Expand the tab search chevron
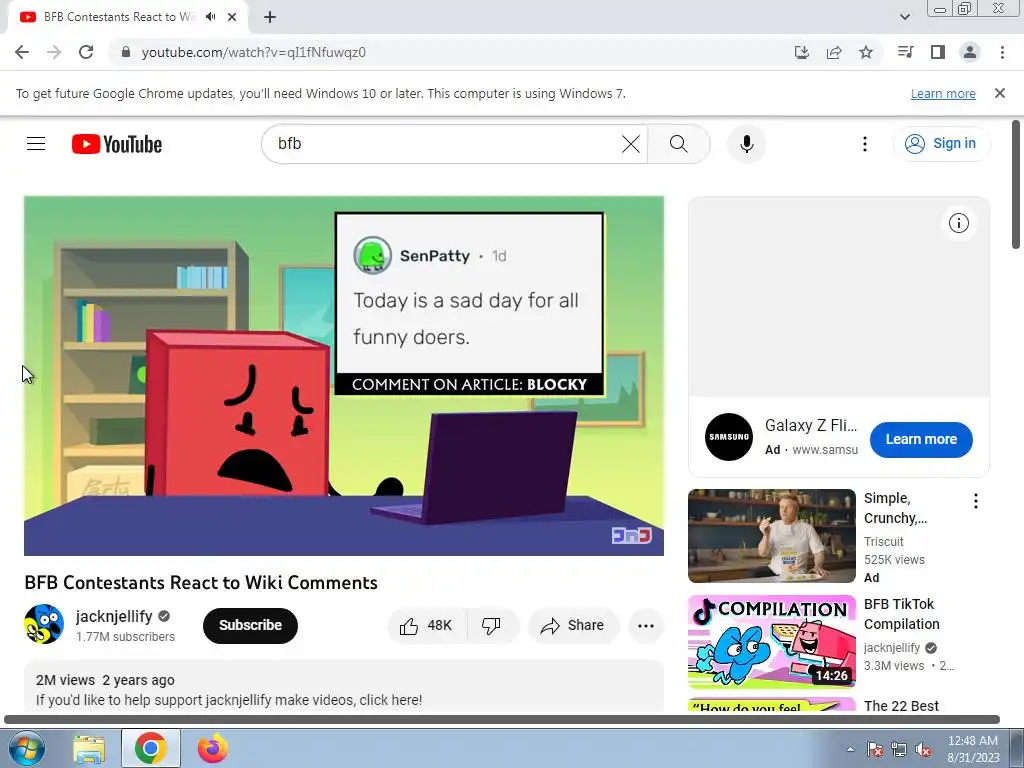 [904, 17]
